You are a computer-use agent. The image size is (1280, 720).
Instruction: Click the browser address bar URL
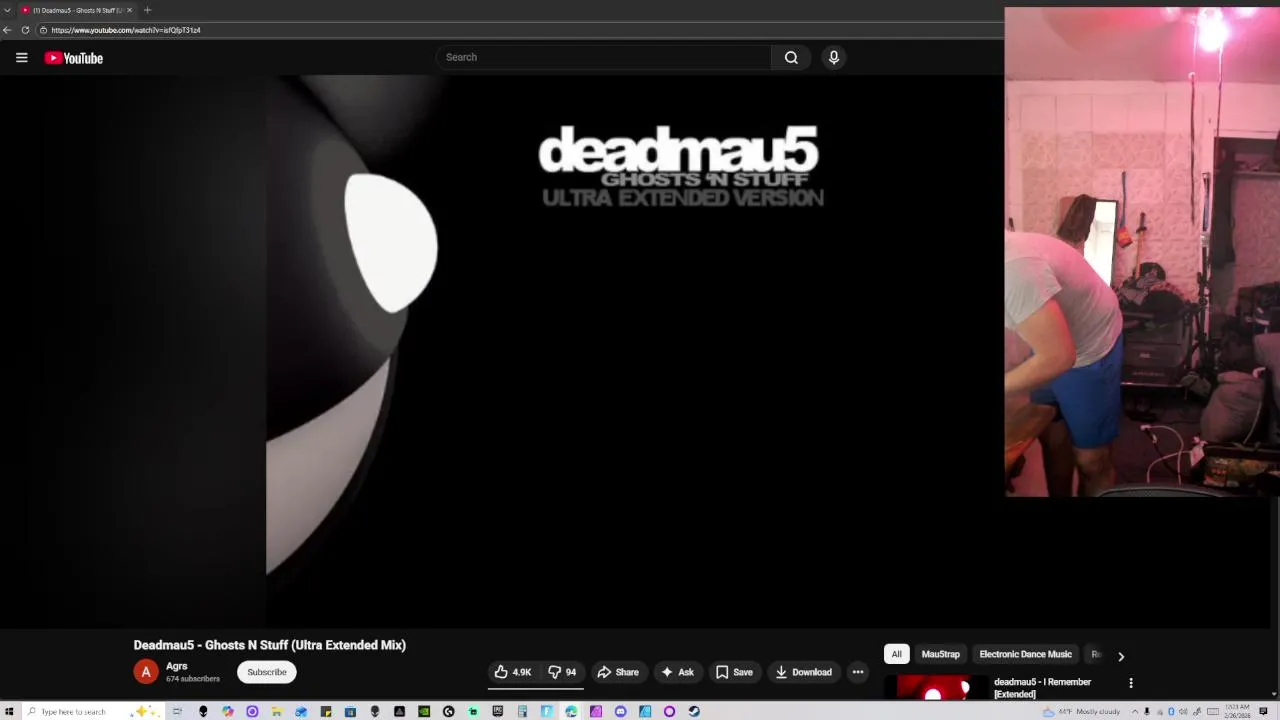tap(126, 30)
